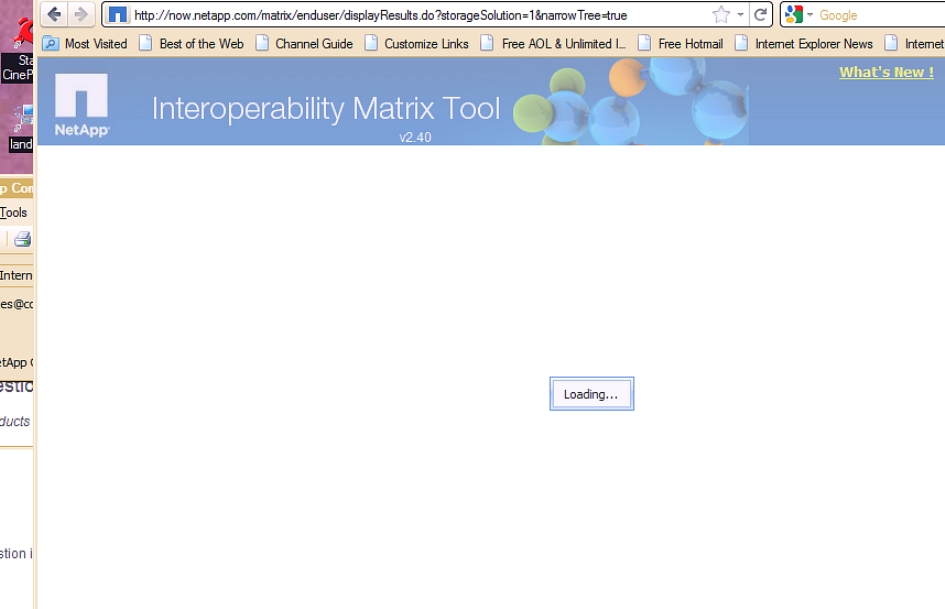Open the Tools menu in background window
945x609 pixels.
(x=13, y=212)
